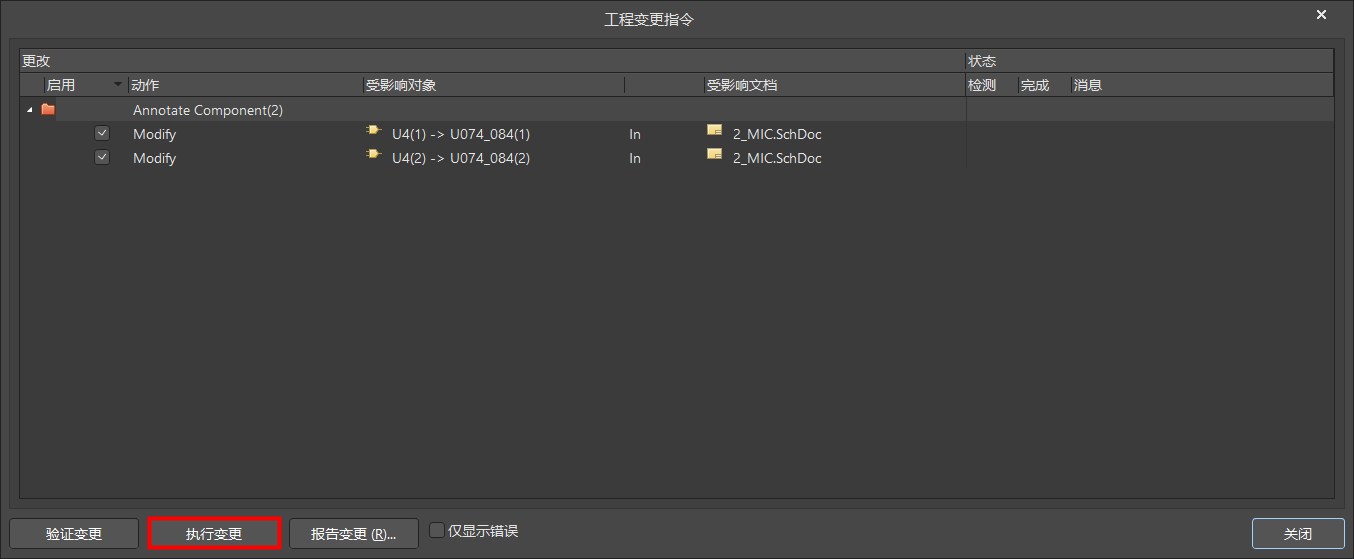1354x559 pixels.
Task: Open the 启用 column header dropdown arrow
Action: [119, 85]
